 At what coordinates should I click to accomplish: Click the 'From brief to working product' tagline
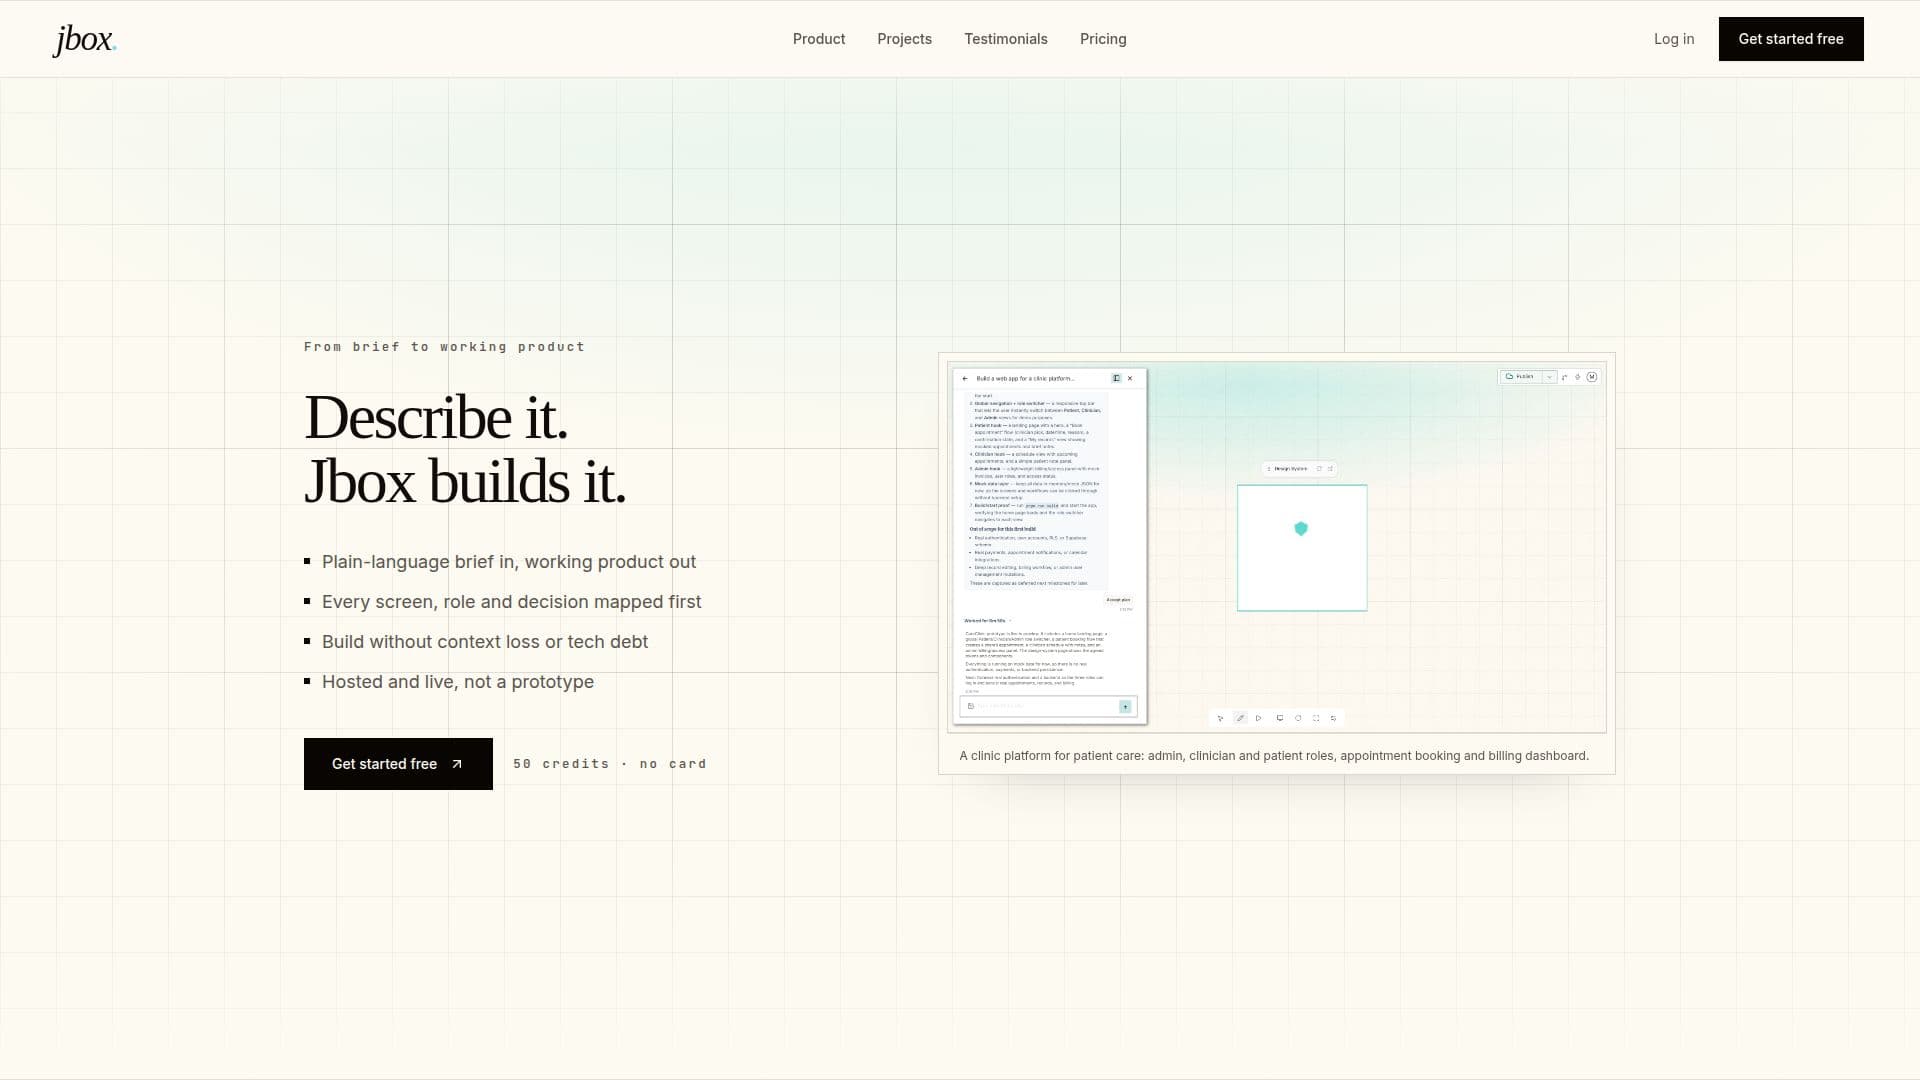(444, 347)
